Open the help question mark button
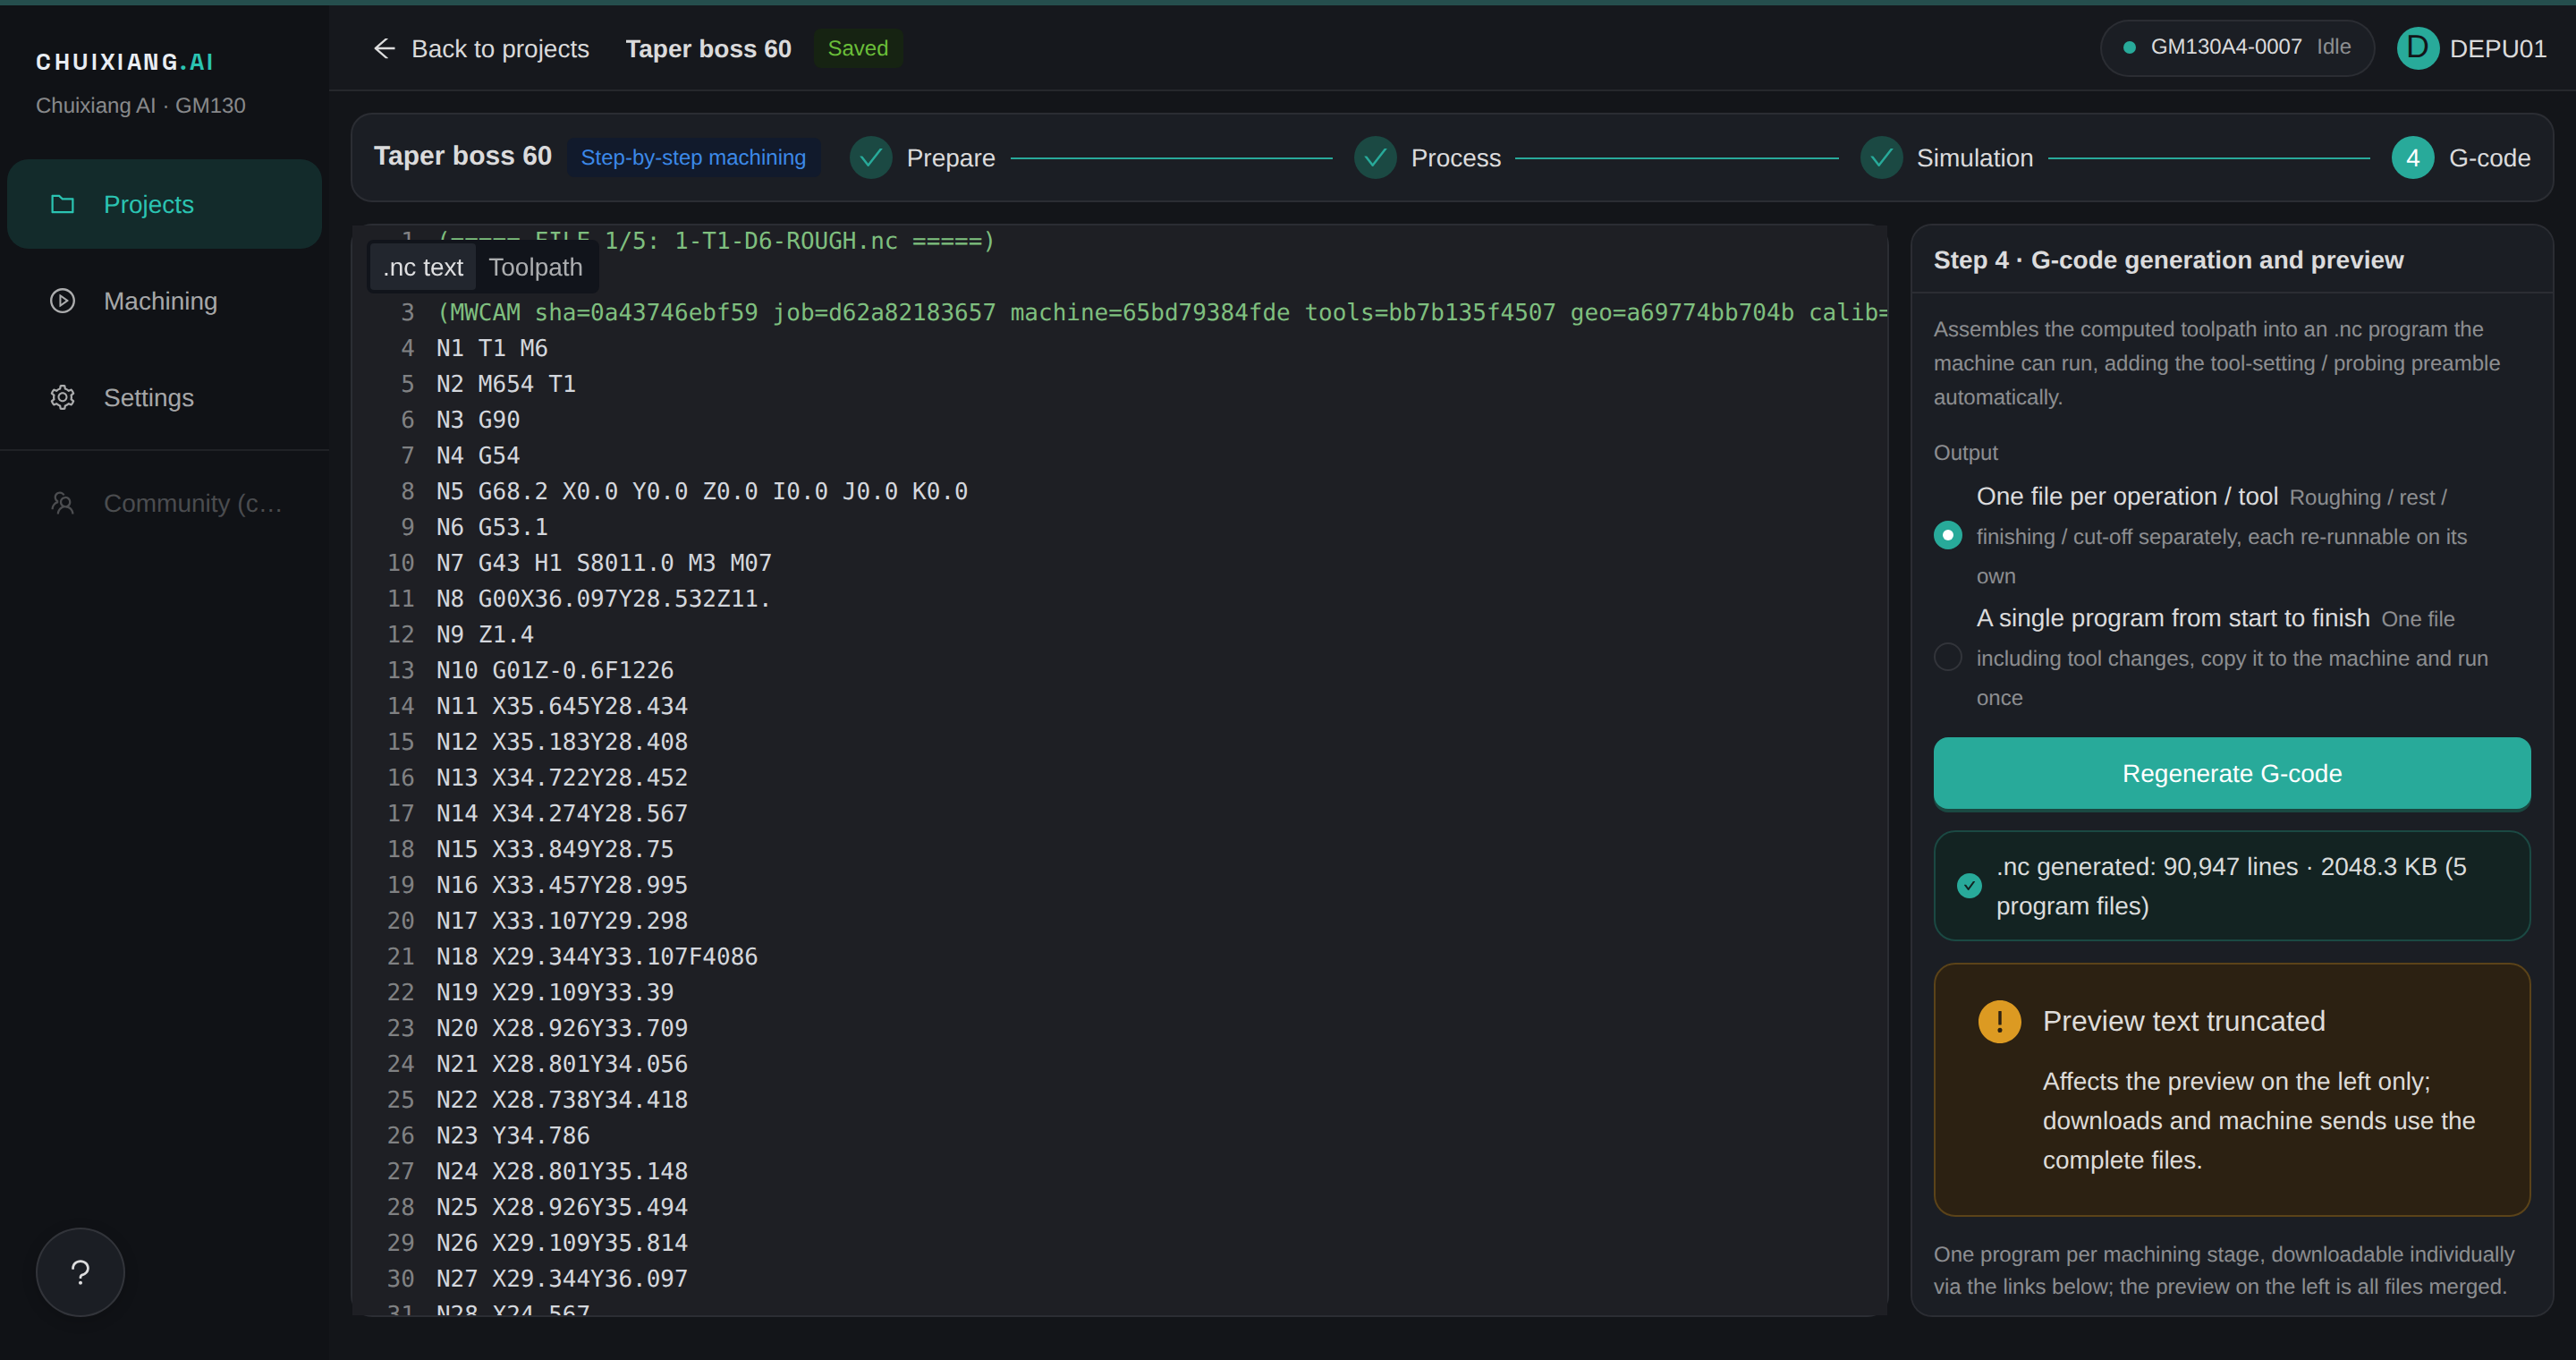This screenshot has width=2576, height=1360. [x=81, y=1272]
